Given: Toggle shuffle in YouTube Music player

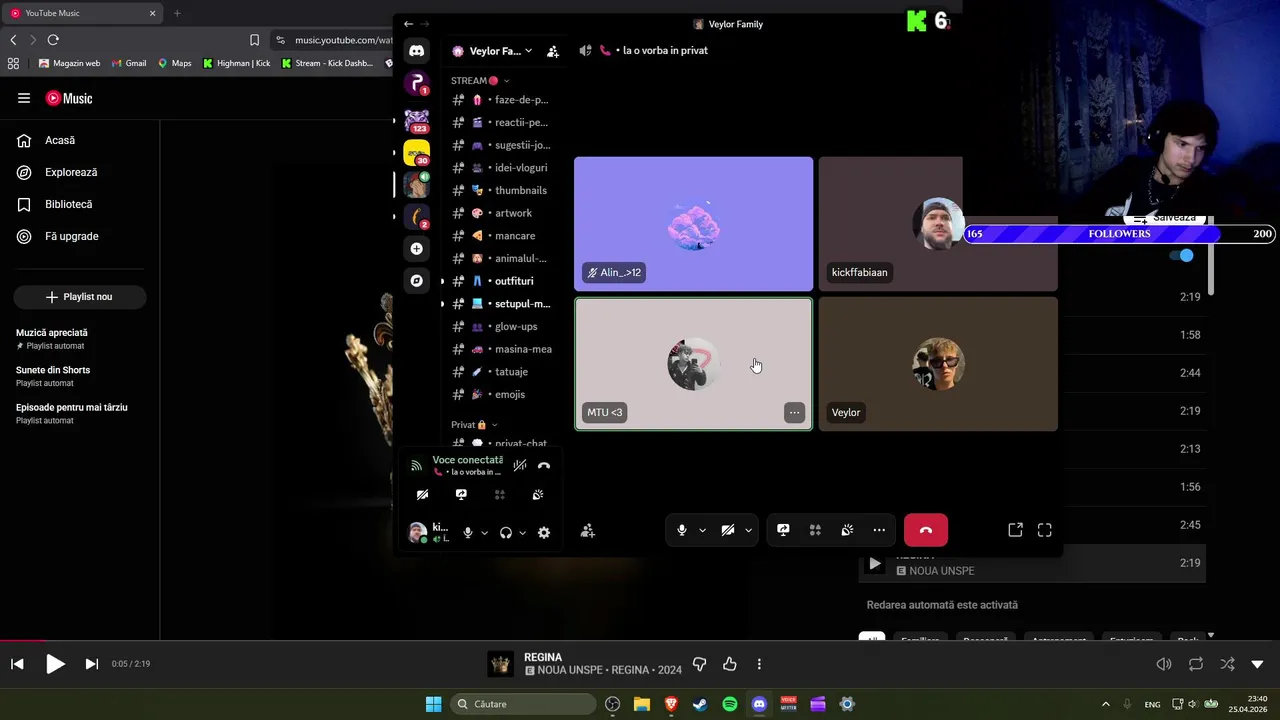Looking at the screenshot, I should pos(1227,664).
